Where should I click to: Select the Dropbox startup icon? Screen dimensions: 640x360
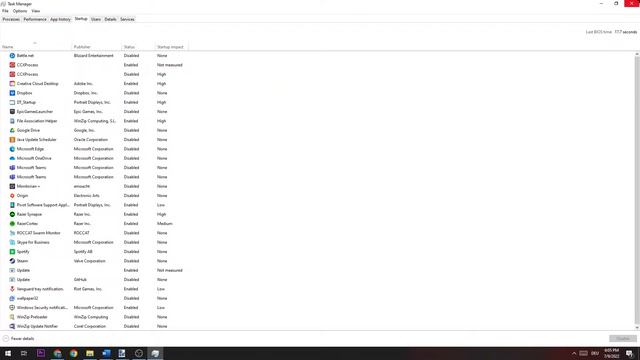pos(12,93)
